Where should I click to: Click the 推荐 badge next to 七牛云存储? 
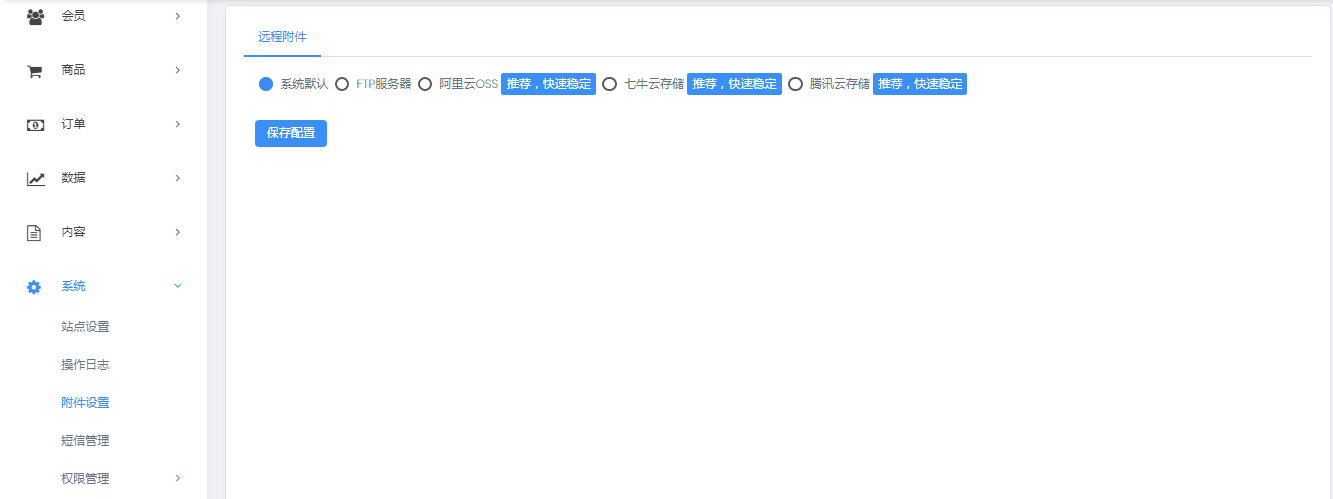pyautogui.click(x=734, y=84)
